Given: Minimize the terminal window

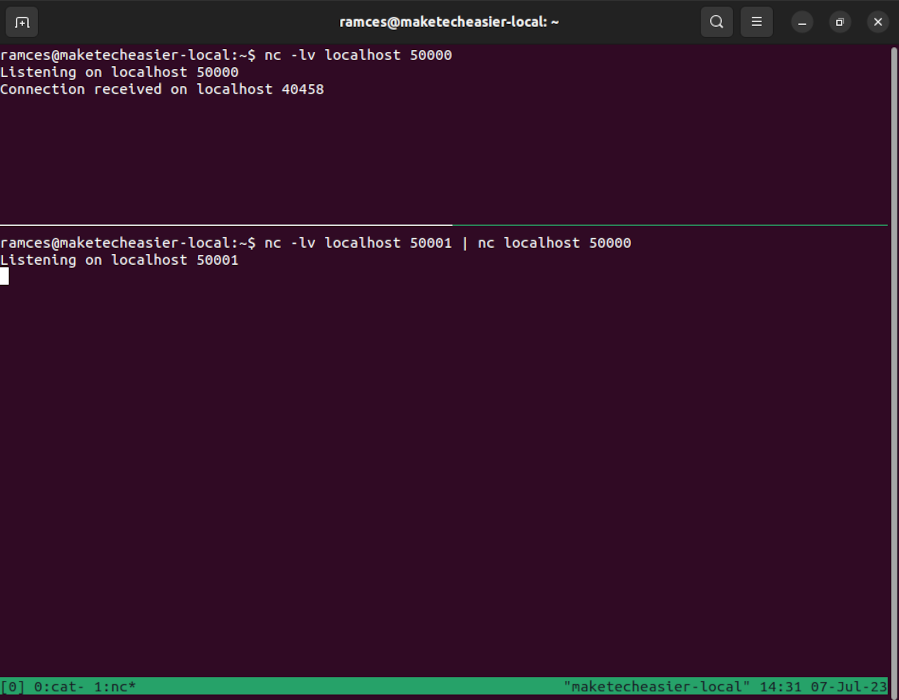Looking at the screenshot, I should tap(802, 23).
